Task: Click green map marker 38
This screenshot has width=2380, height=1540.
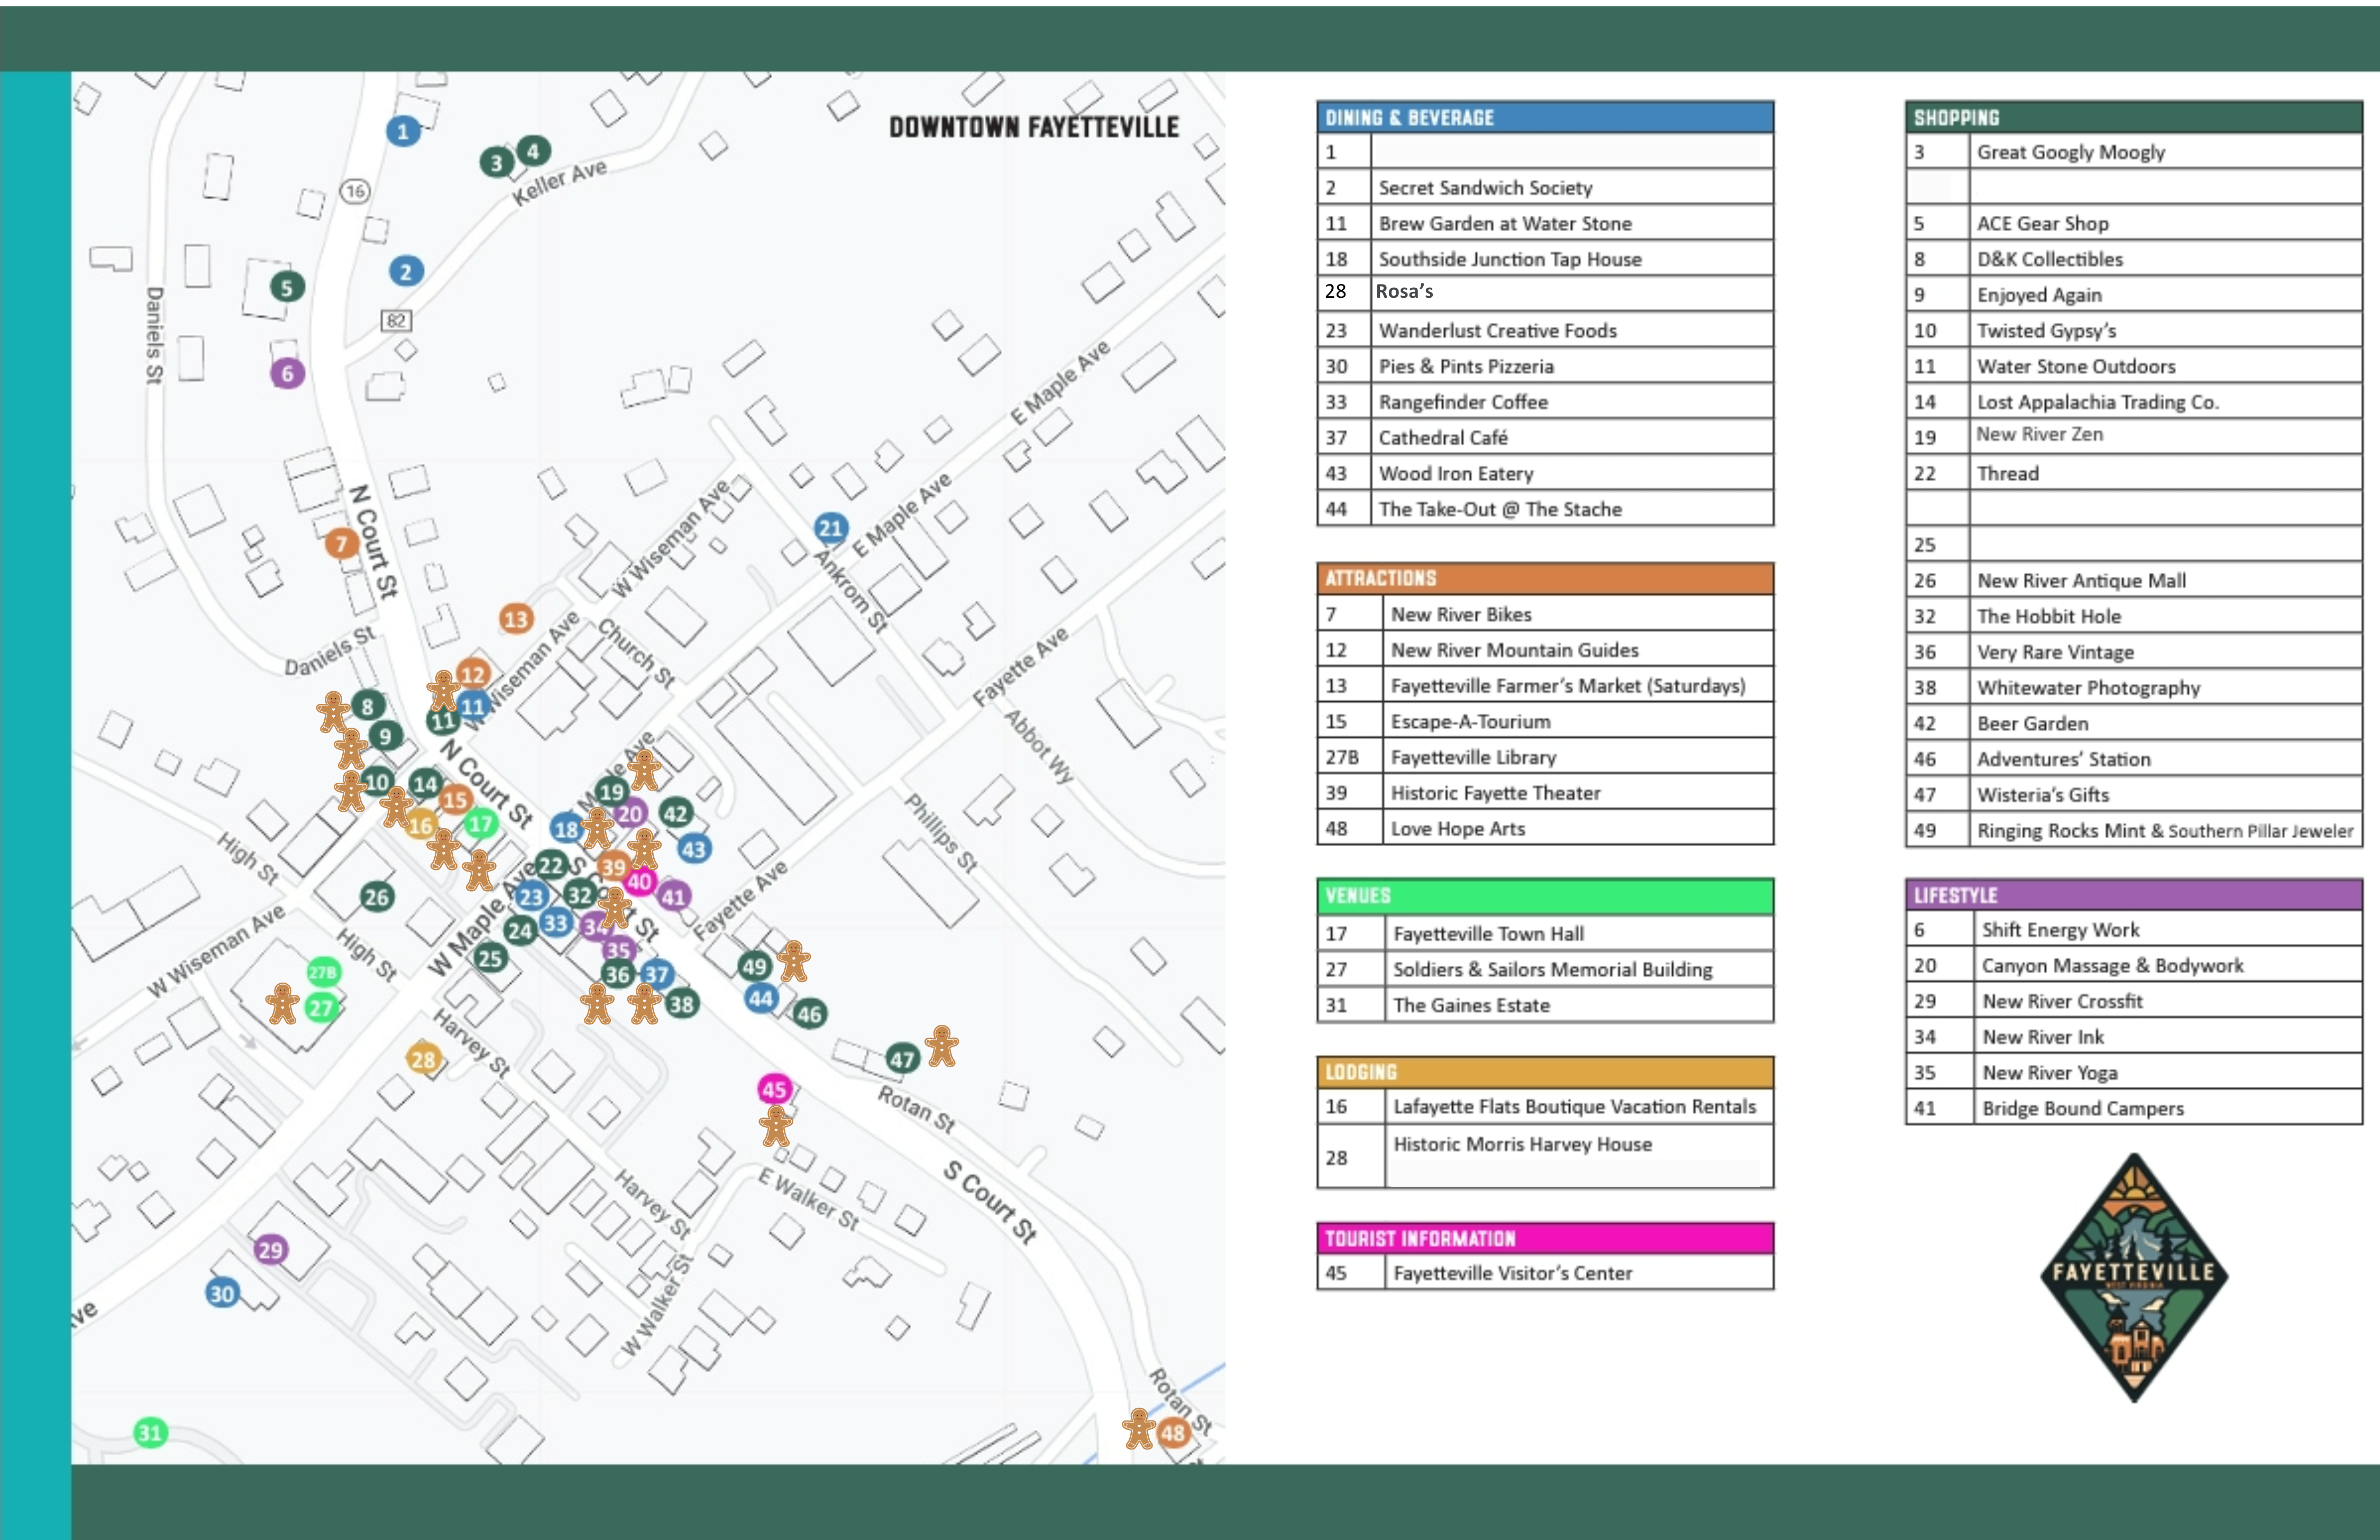Action: 681,1003
